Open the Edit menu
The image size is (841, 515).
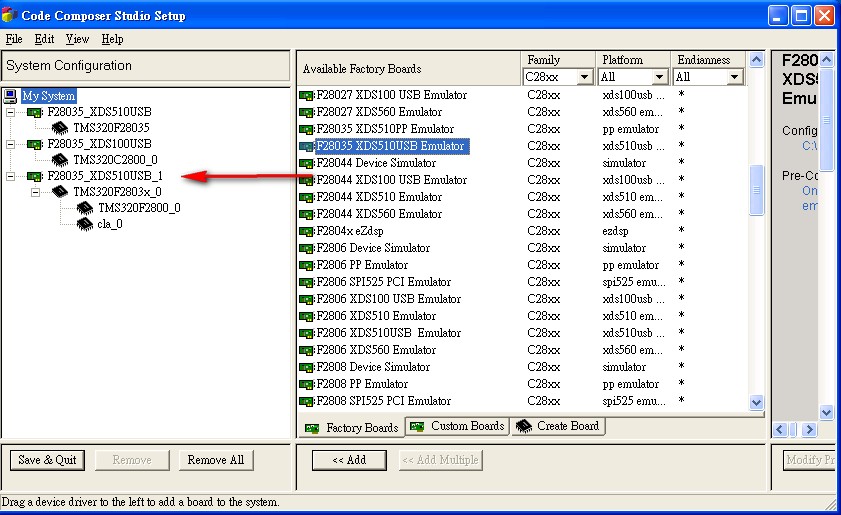pos(44,39)
